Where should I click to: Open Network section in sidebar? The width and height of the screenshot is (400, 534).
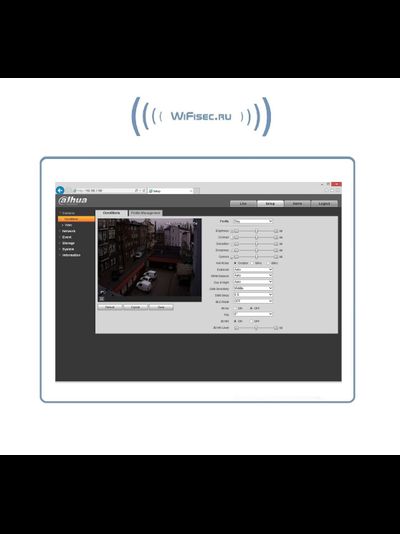click(x=68, y=231)
